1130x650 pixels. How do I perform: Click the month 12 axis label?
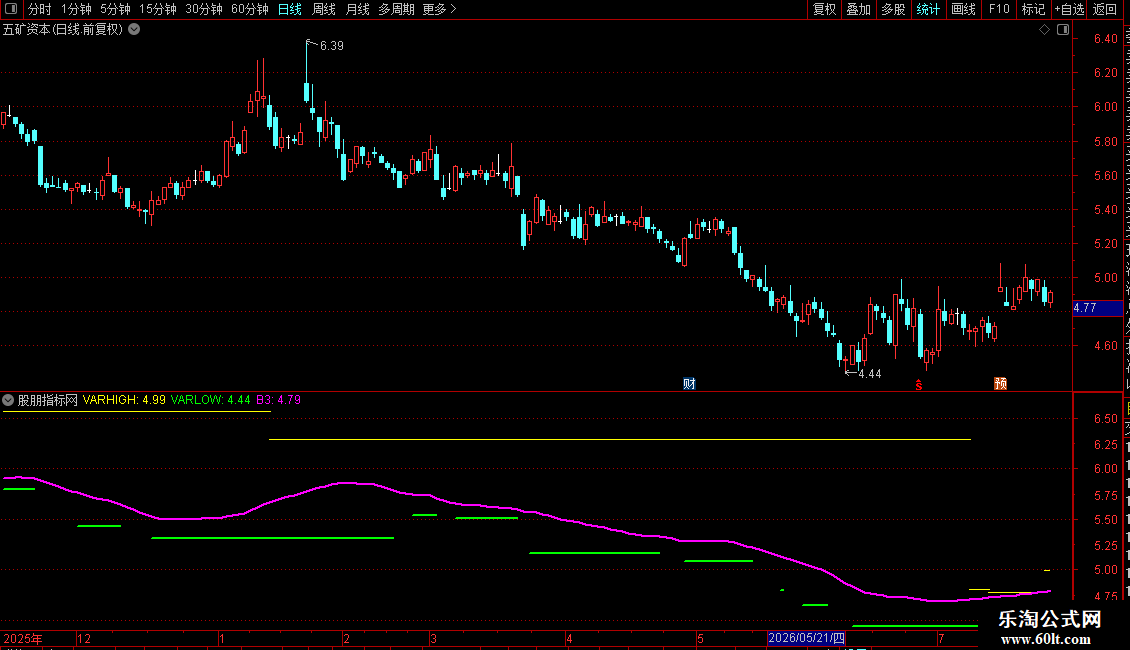[84, 639]
